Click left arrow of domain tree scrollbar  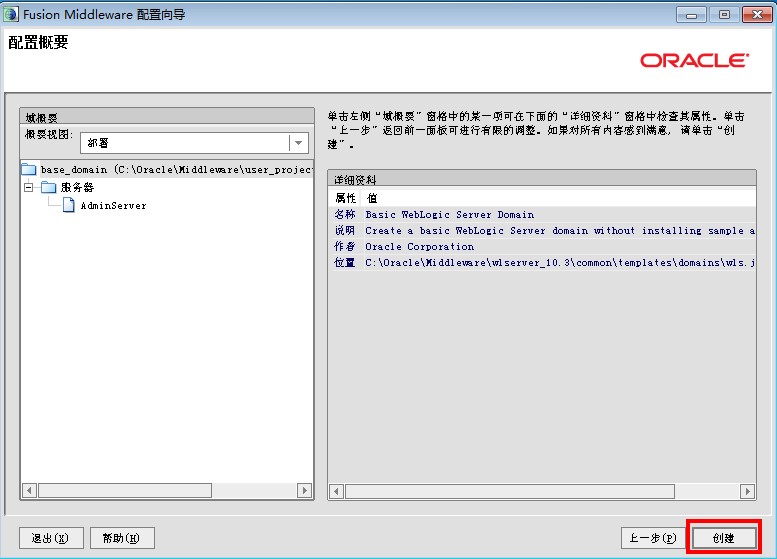coord(29,491)
